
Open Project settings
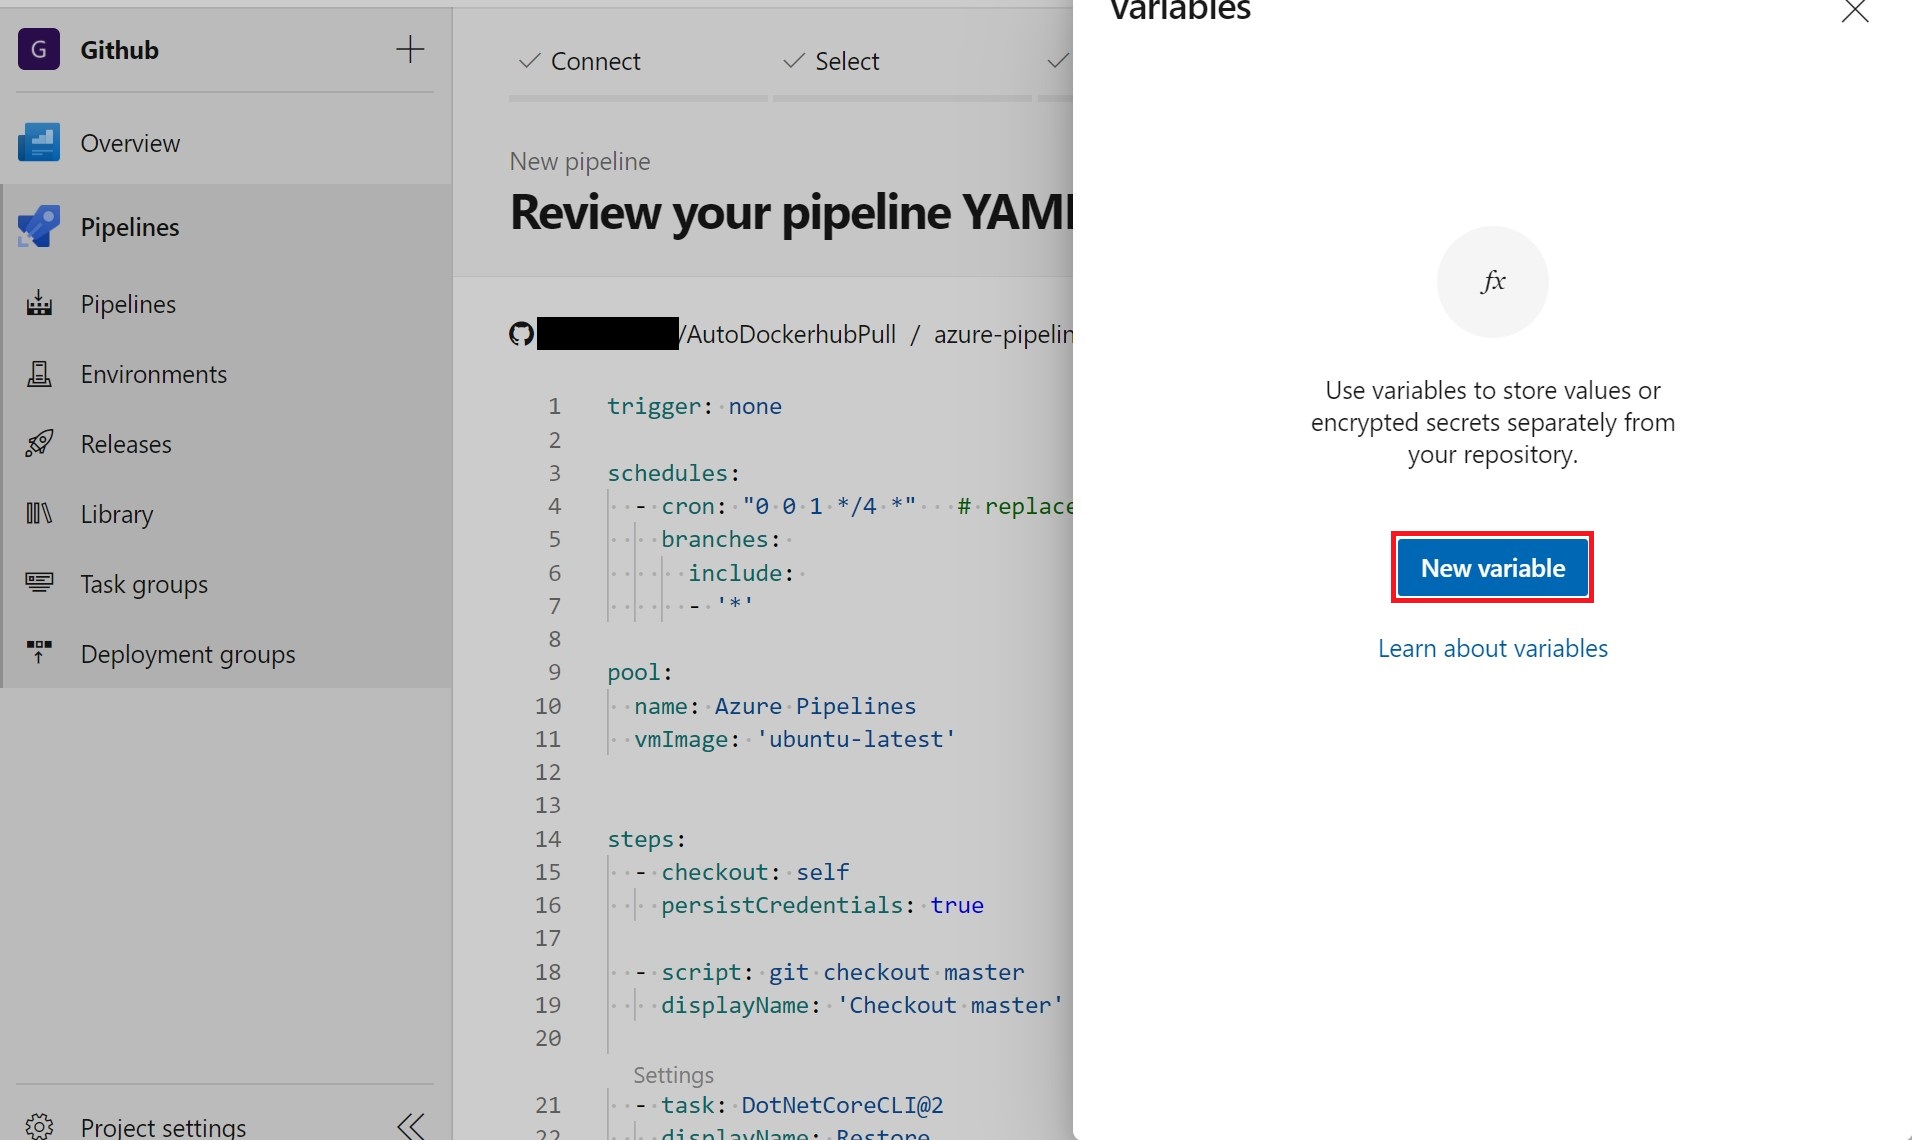[x=163, y=1127]
